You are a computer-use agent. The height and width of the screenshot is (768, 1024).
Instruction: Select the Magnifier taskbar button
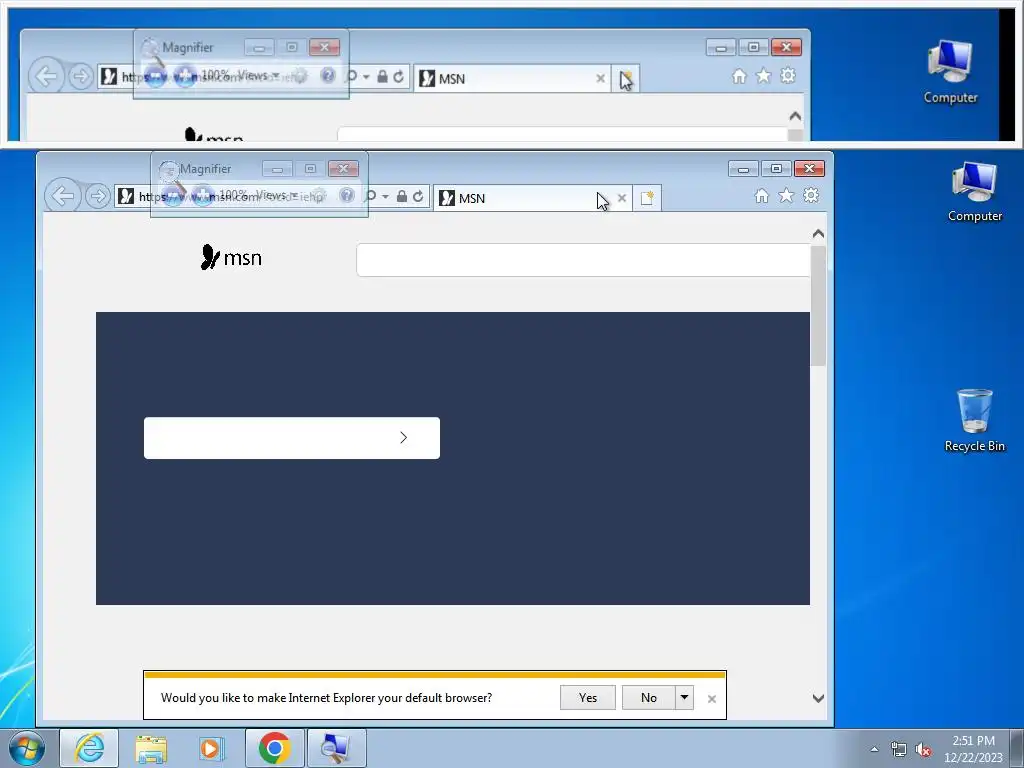(336, 748)
